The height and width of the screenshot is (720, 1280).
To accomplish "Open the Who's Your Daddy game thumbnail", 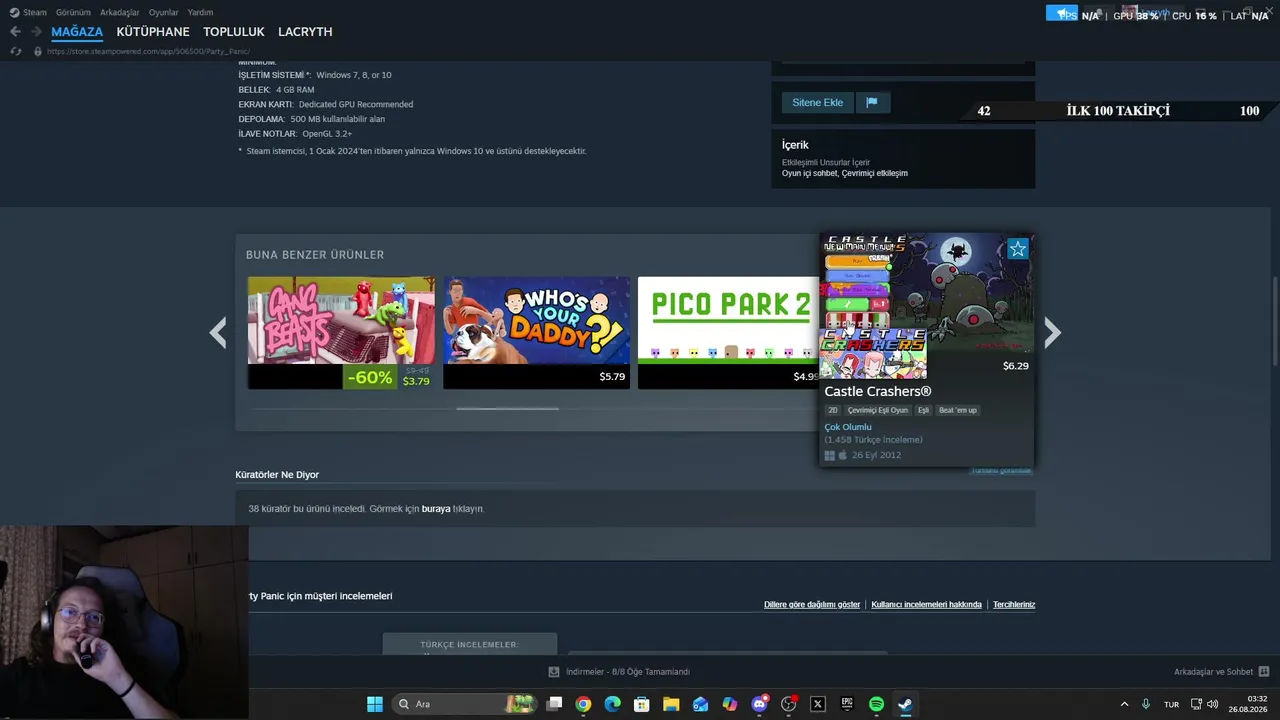I will point(536,320).
